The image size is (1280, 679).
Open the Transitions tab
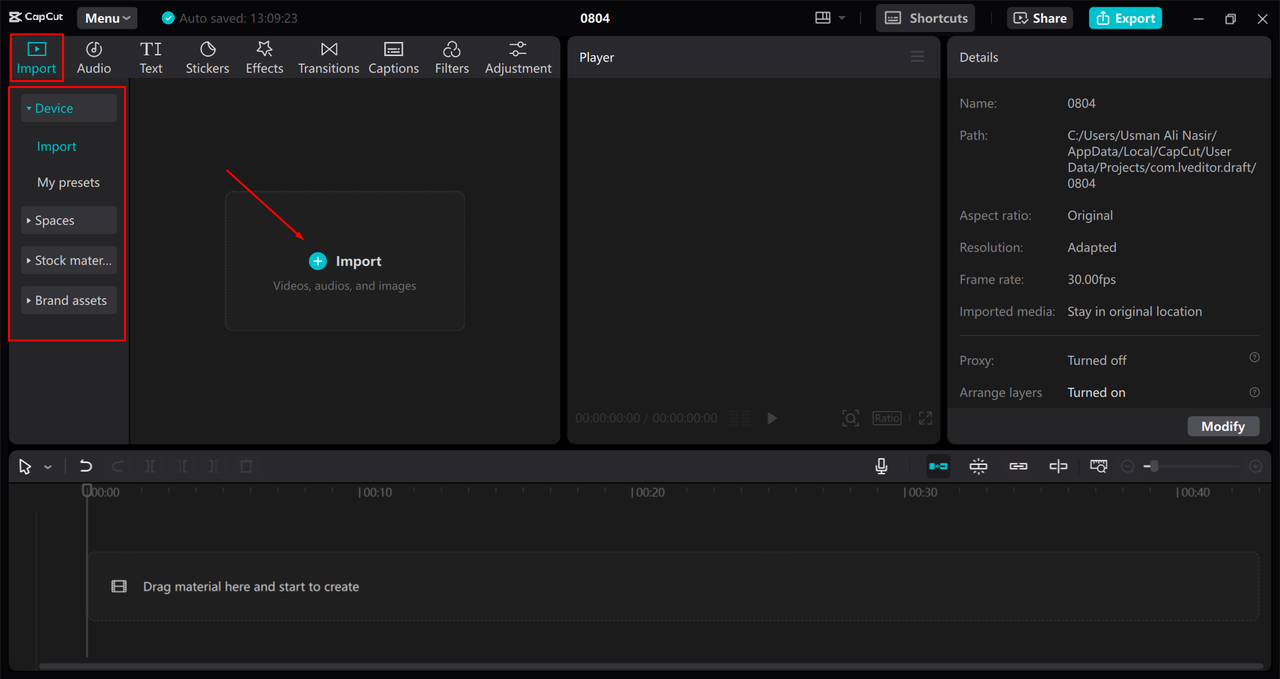pyautogui.click(x=328, y=58)
